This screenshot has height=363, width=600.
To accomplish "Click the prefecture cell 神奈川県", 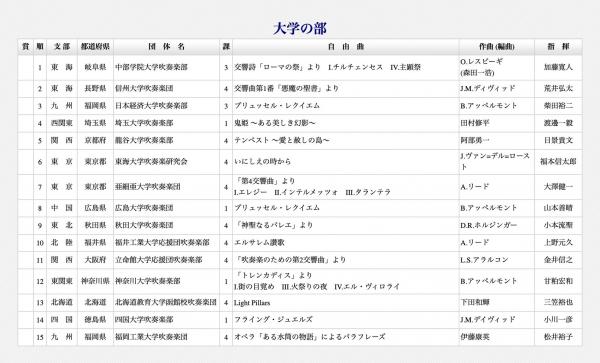I will (95, 281).
